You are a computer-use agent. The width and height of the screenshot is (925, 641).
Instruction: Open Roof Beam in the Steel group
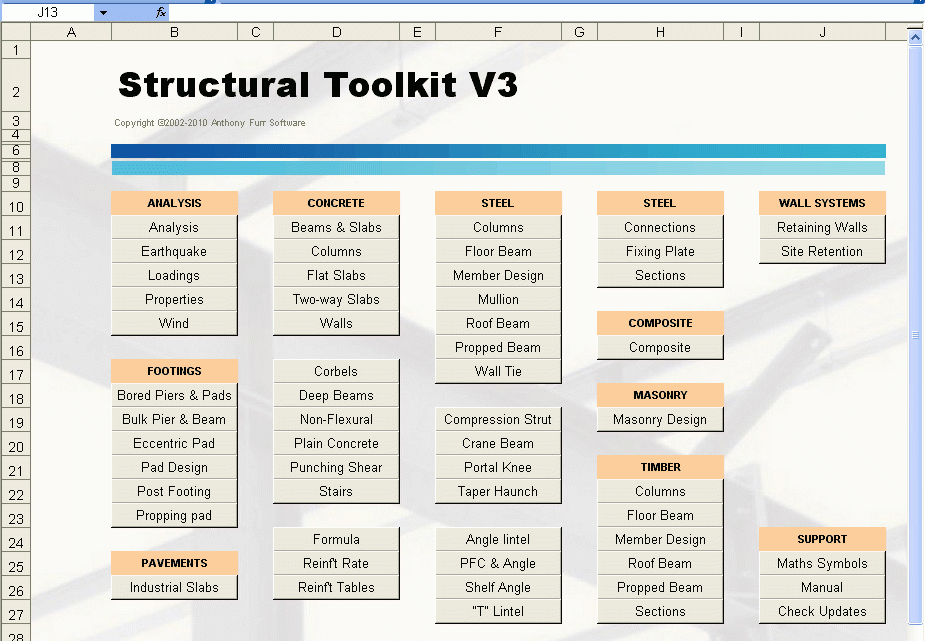pyautogui.click(x=498, y=324)
